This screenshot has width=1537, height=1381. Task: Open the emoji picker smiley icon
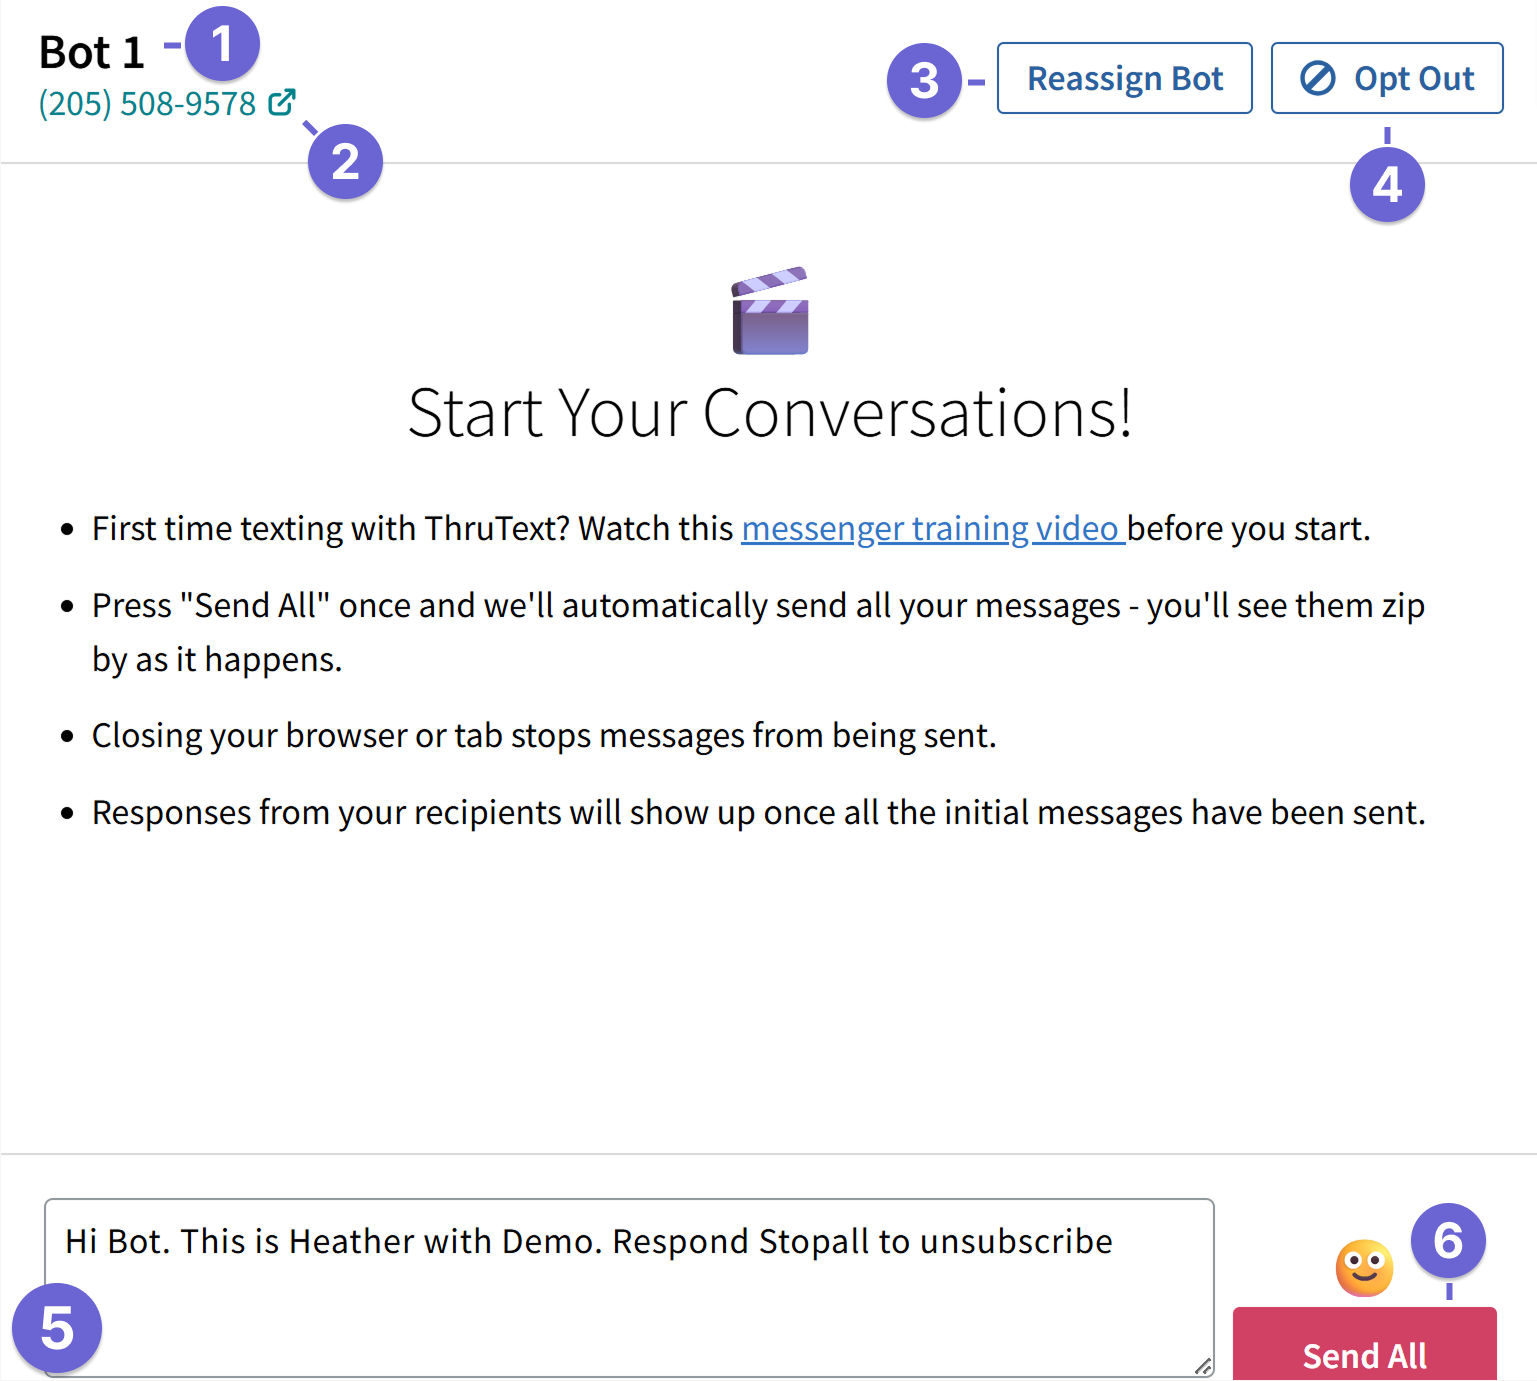1363,1267
